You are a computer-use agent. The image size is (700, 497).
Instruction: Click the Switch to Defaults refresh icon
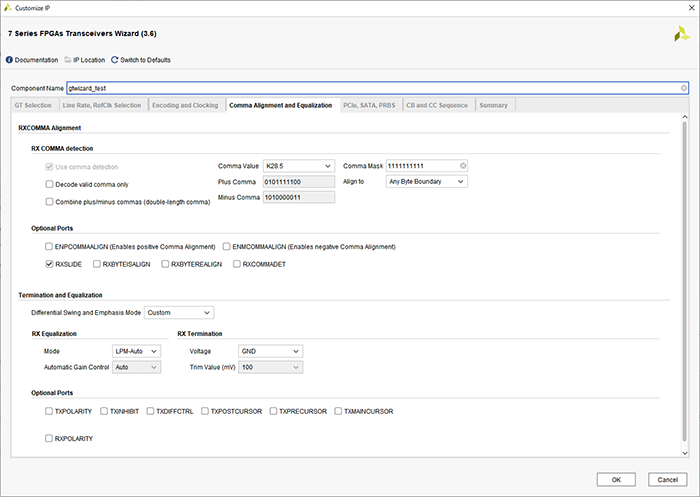point(115,60)
